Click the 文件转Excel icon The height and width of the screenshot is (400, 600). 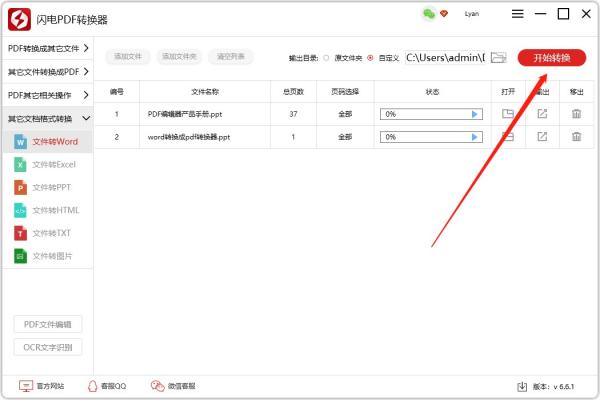pos(20,165)
